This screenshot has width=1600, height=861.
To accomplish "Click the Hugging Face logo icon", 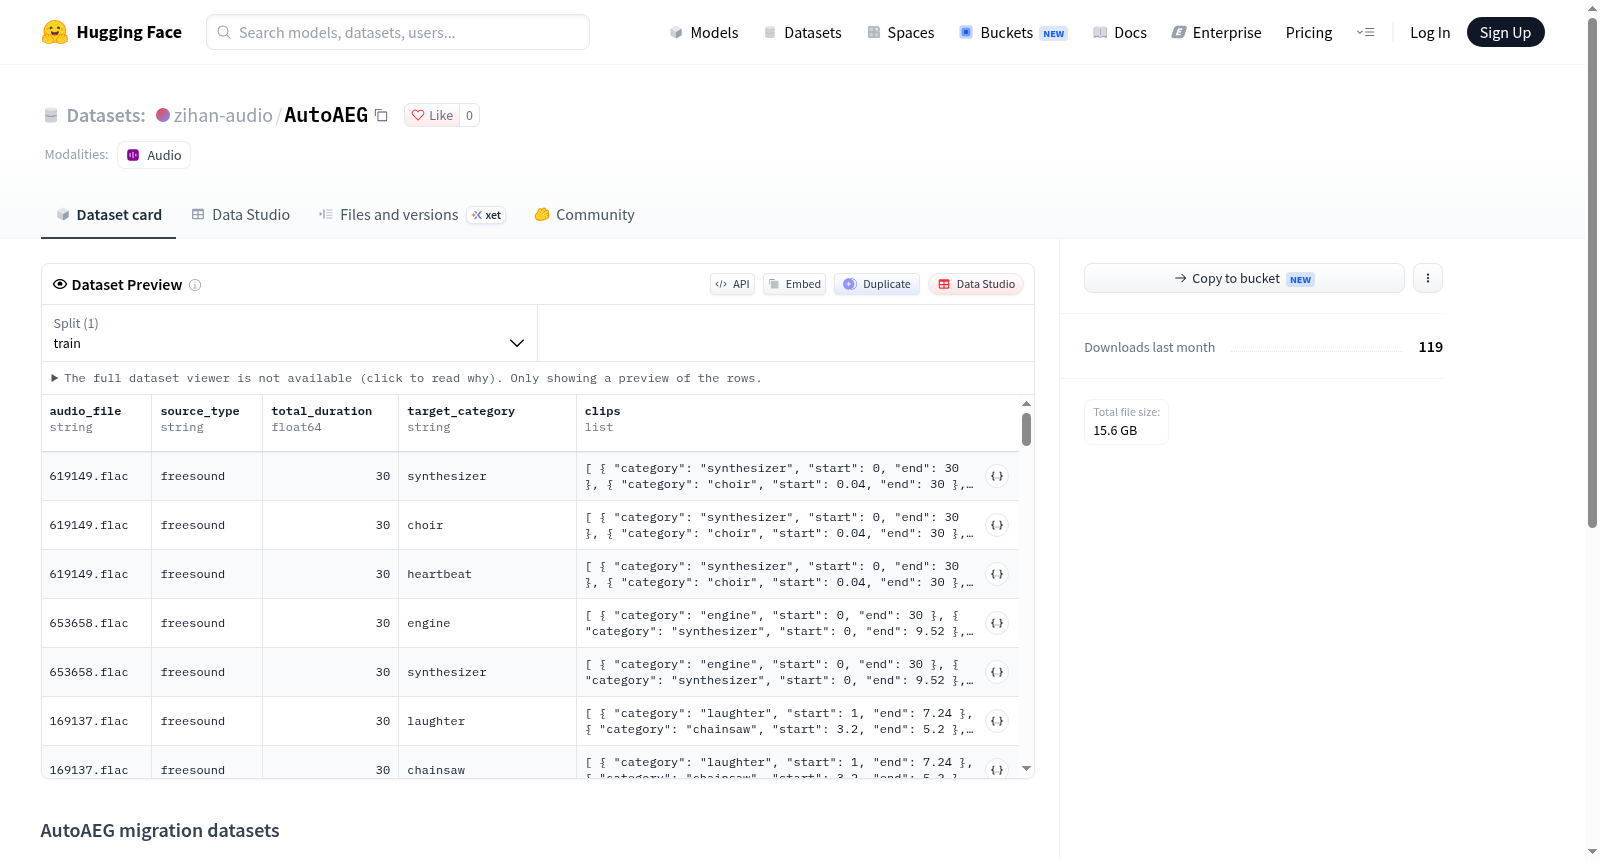I will [55, 32].
